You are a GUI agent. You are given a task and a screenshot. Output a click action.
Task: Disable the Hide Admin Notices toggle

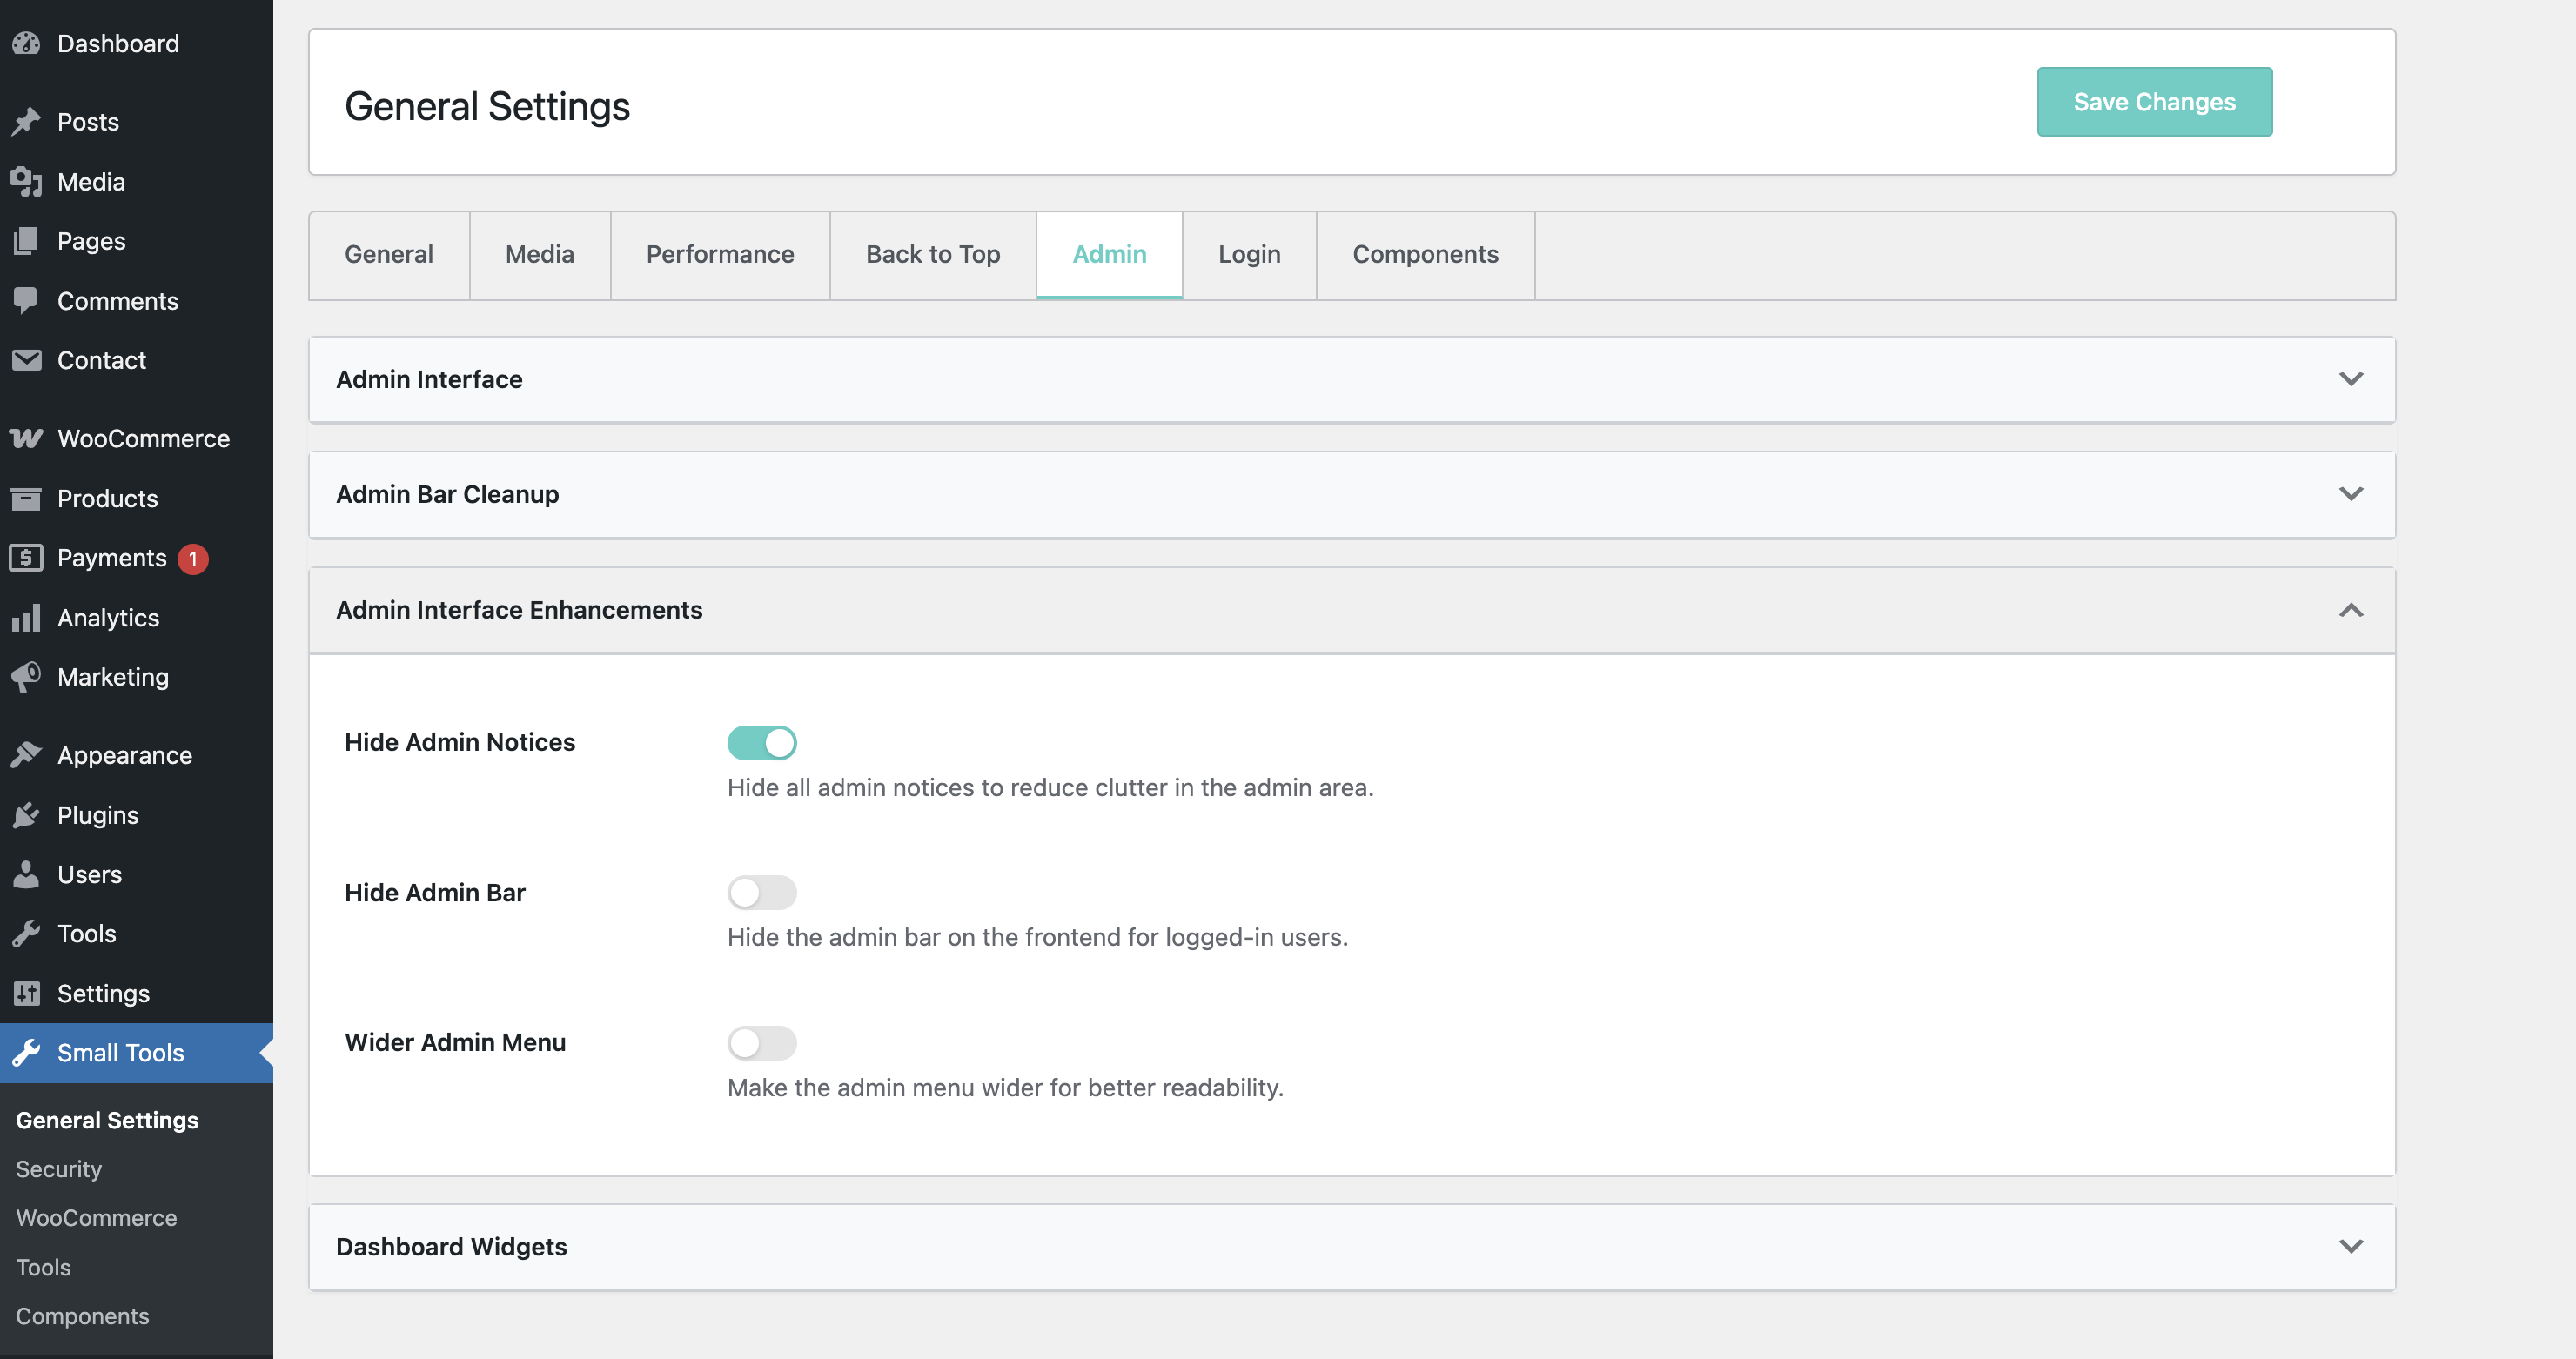[761, 742]
